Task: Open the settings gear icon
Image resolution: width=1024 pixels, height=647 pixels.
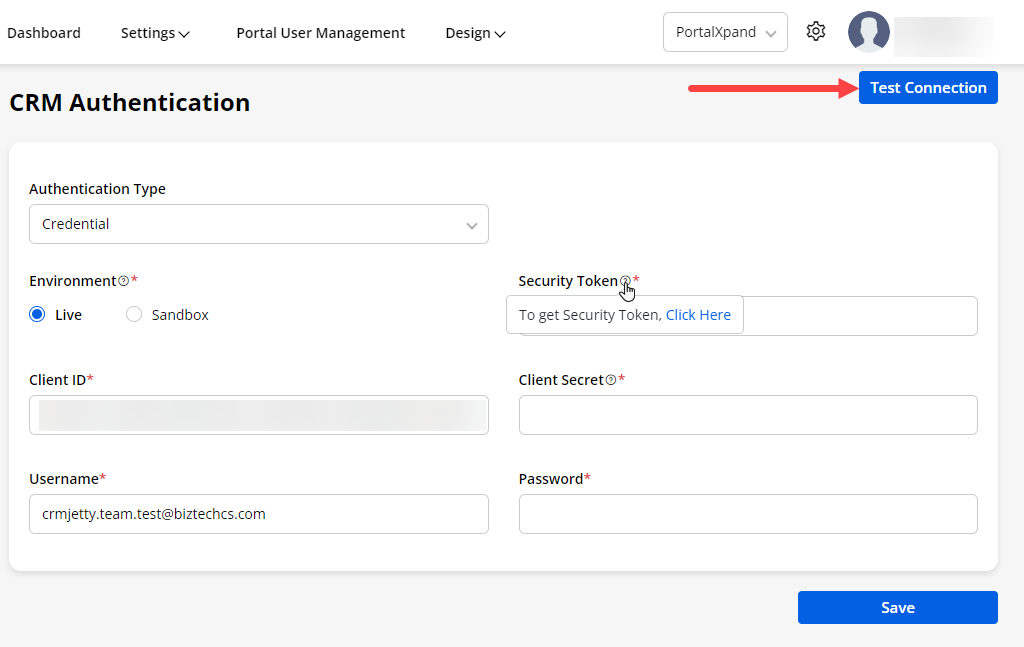Action: coord(816,32)
